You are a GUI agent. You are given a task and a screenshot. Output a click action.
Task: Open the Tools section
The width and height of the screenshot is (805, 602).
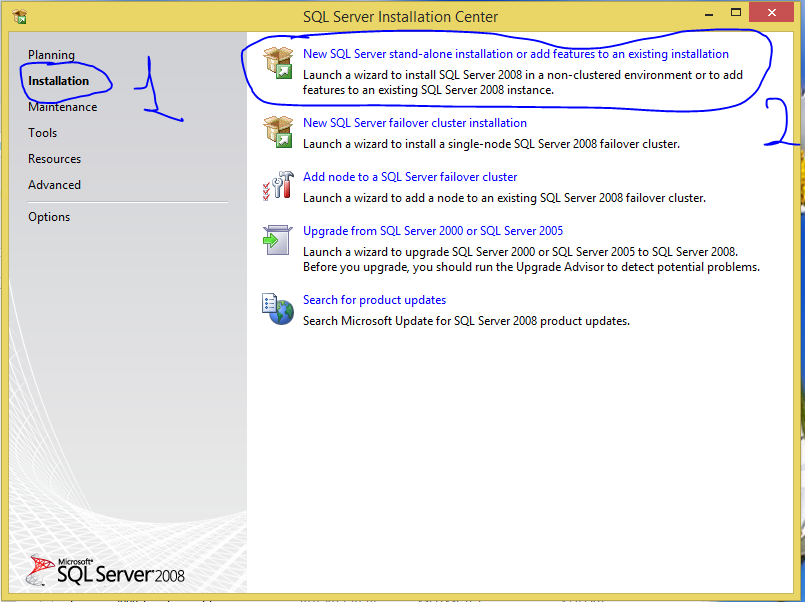point(43,132)
